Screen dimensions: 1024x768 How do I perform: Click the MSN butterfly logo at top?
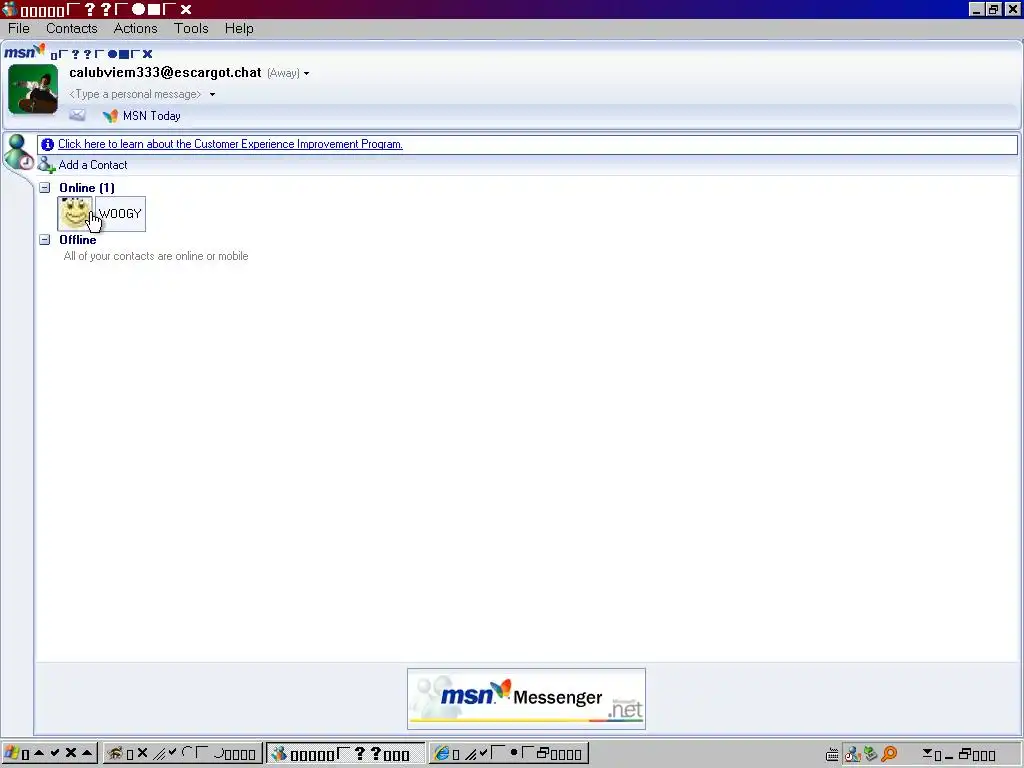[24, 52]
